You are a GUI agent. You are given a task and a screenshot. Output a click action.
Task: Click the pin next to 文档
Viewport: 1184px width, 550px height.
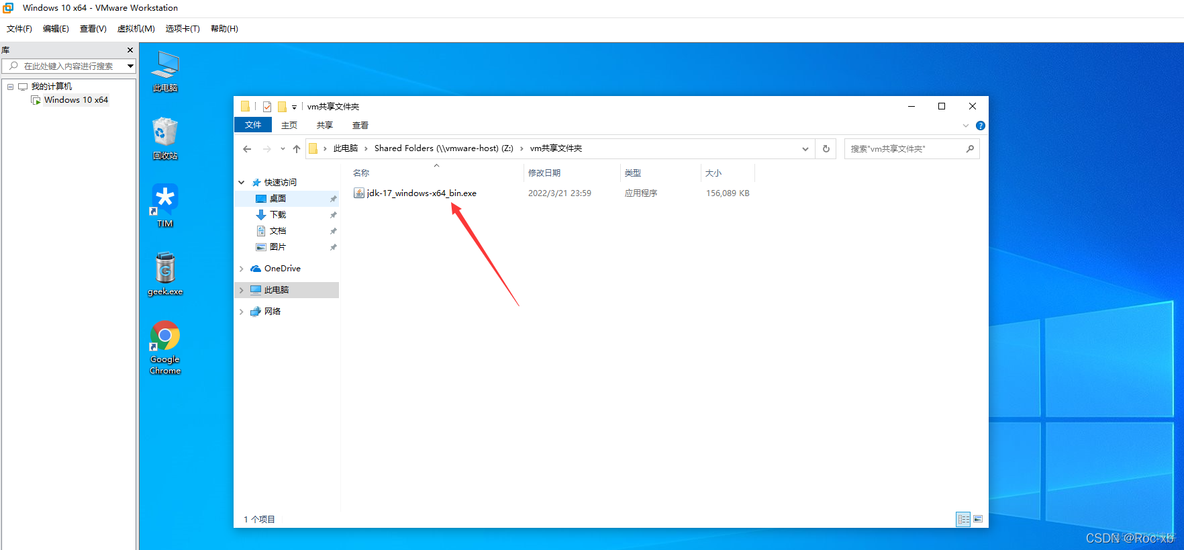tap(333, 231)
